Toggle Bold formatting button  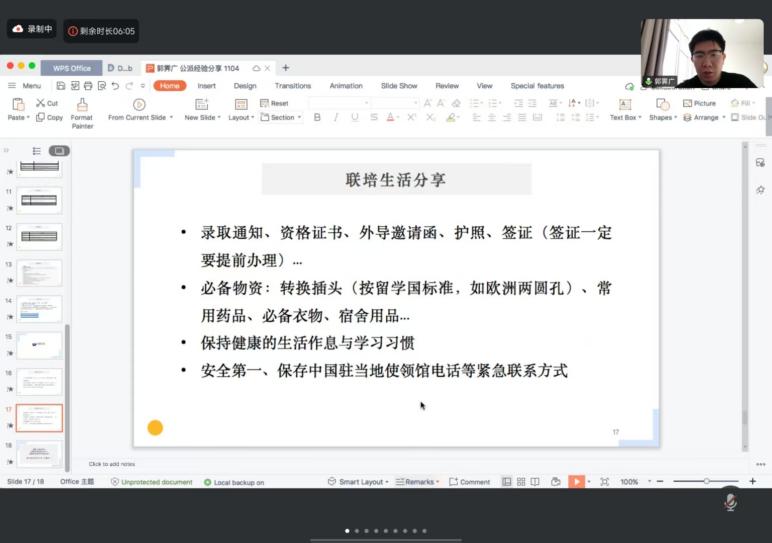(317, 117)
